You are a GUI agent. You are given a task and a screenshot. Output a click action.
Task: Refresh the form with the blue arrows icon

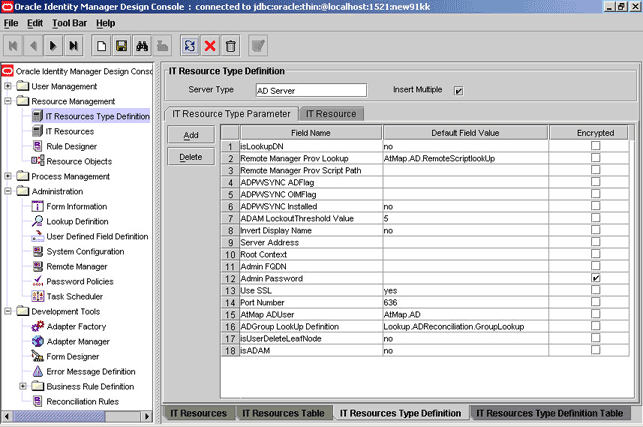(x=190, y=46)
